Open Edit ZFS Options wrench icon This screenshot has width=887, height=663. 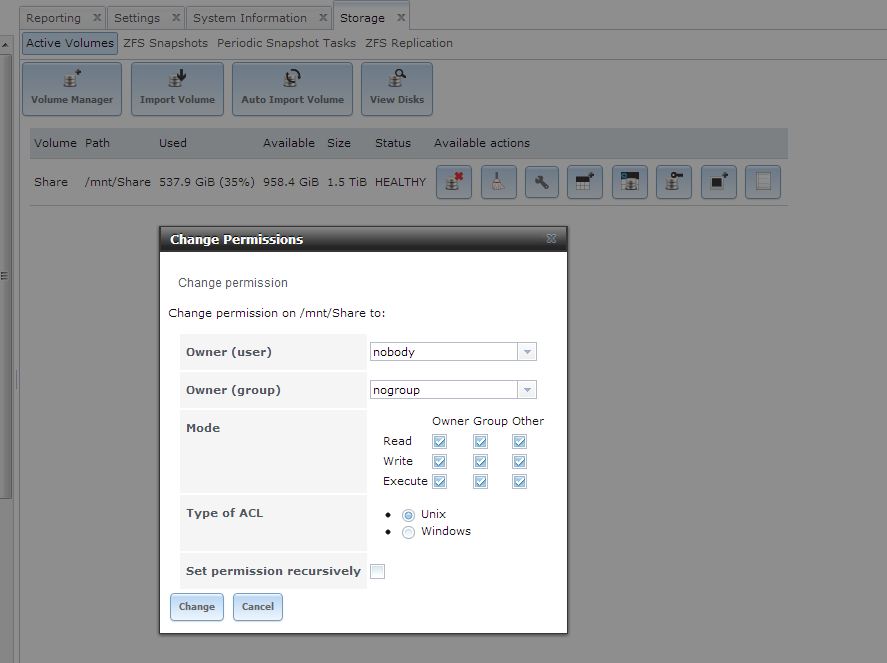542,183
